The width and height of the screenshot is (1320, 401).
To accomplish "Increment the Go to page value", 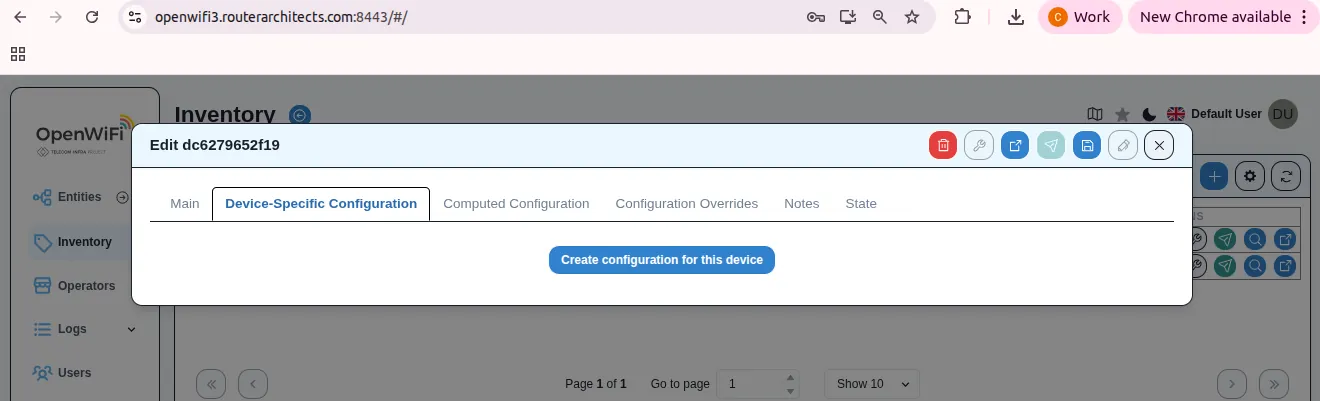I will pyautogui.click(x=791, y=378).
